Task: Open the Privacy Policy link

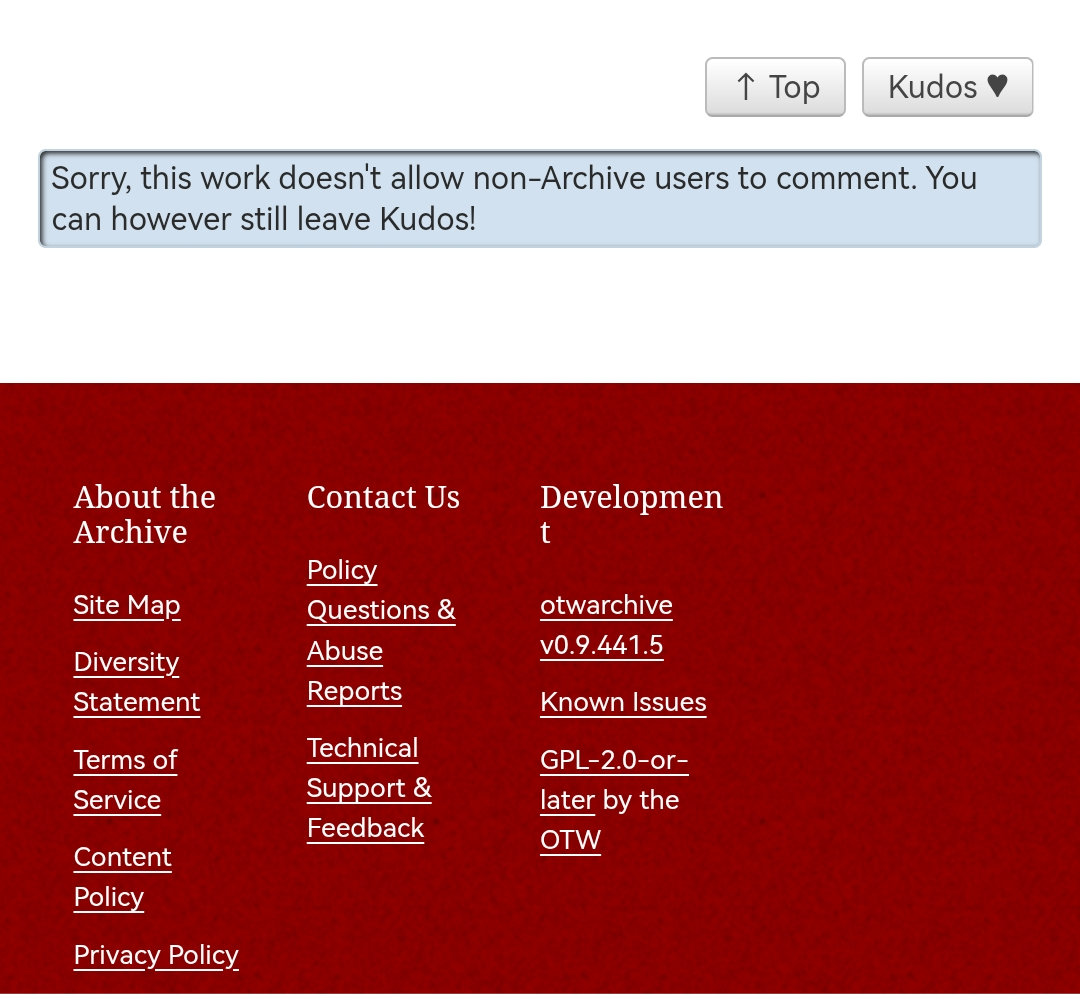Action: pos(156,955)
